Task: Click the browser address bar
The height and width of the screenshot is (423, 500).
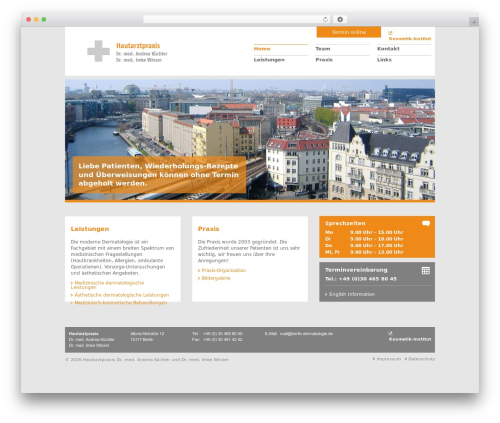Action: pyautogui.click(x=236, y=19)
